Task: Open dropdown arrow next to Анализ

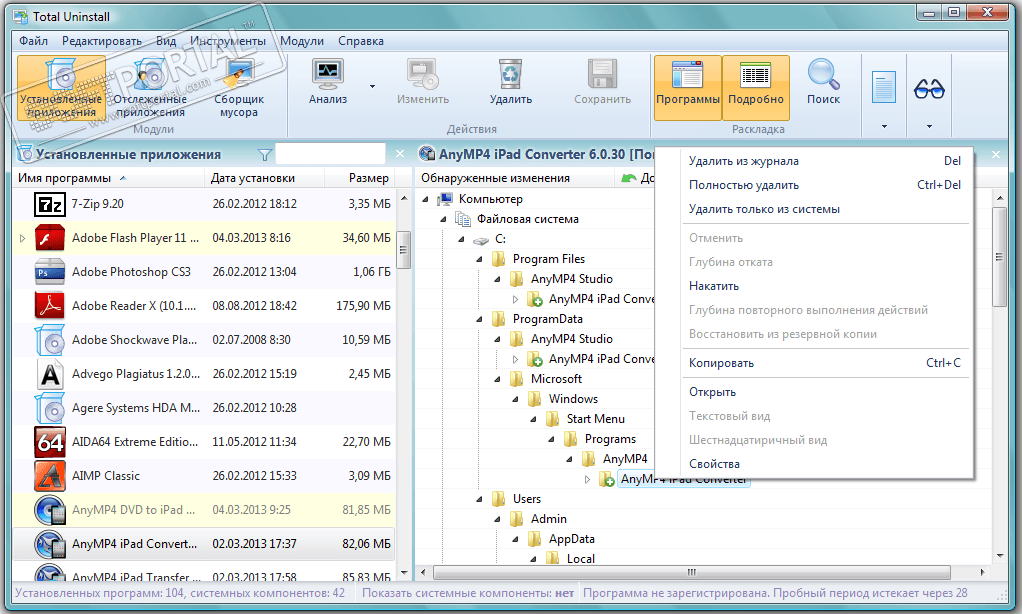Action: [x=372, y=86]
